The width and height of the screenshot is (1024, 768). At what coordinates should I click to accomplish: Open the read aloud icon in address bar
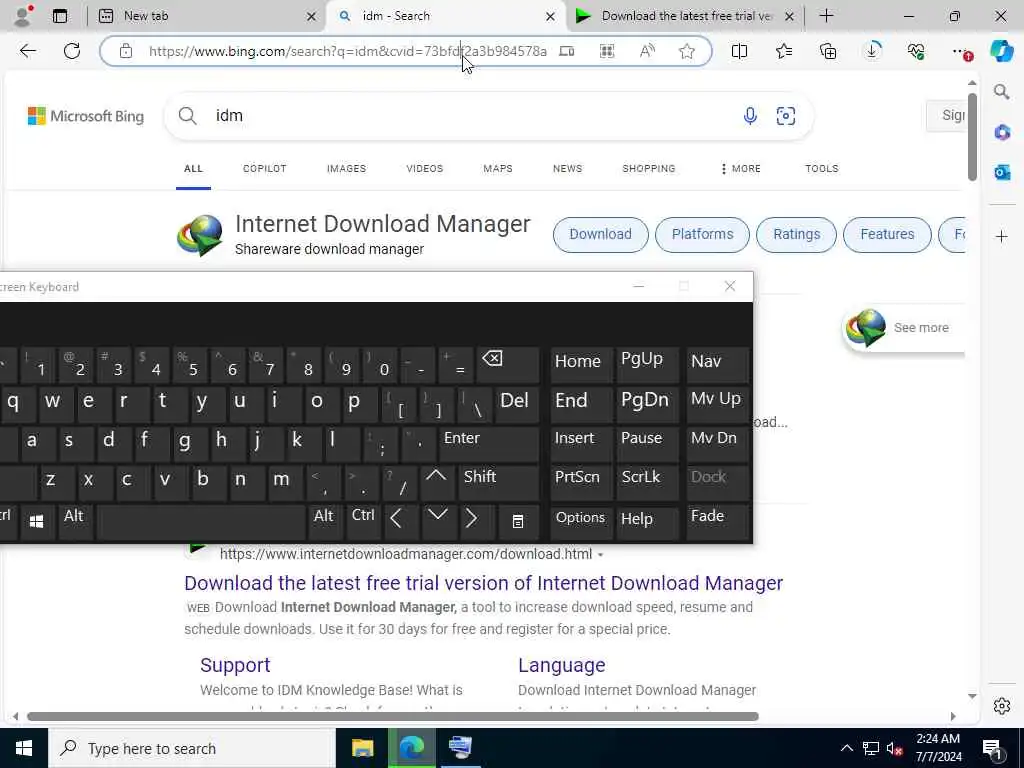click(x=647, y=51)
